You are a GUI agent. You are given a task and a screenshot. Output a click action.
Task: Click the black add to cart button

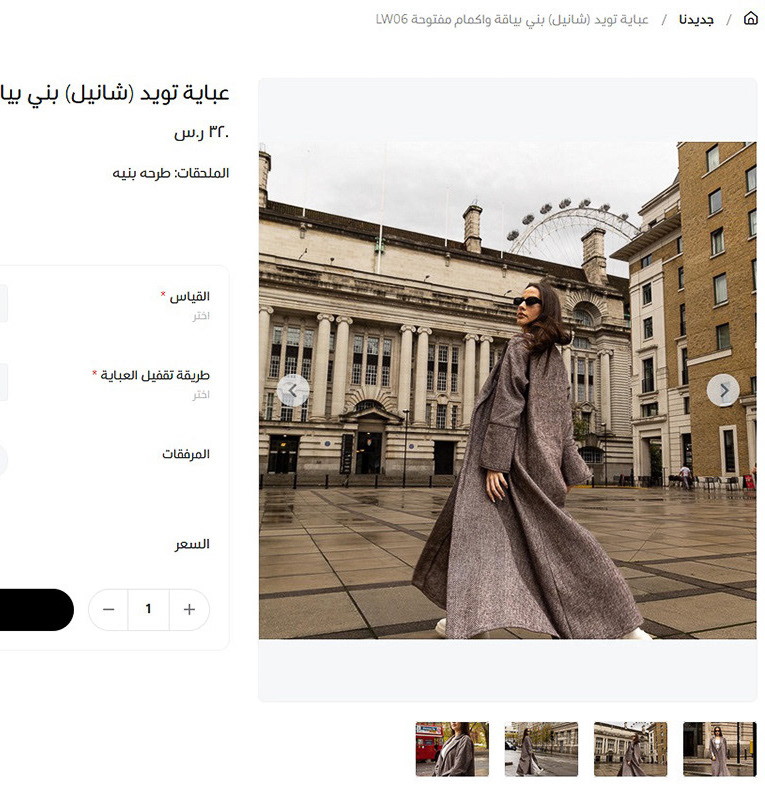pyautogui.click(x=37, y=609)
